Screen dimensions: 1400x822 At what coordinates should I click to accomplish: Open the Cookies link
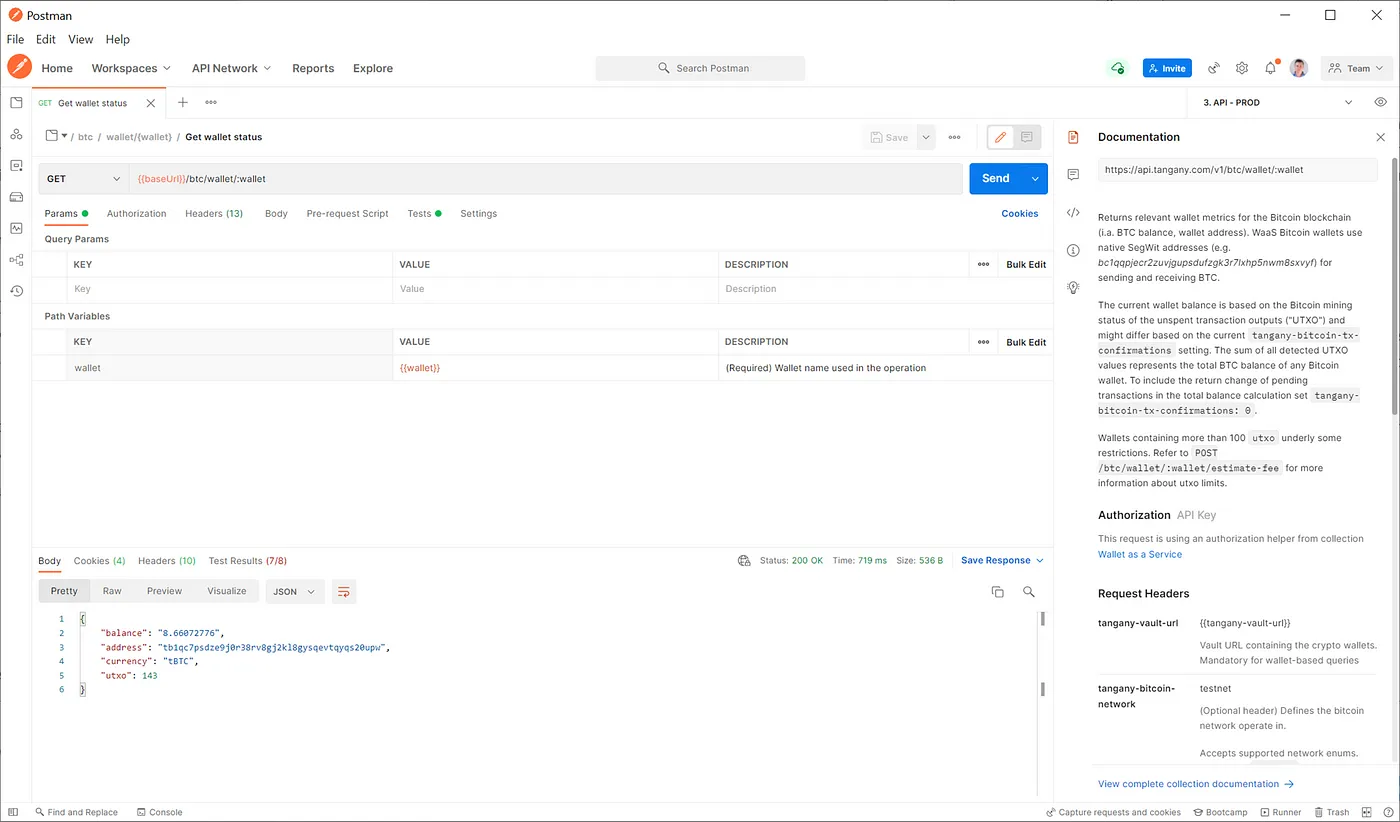(1020, 214)
